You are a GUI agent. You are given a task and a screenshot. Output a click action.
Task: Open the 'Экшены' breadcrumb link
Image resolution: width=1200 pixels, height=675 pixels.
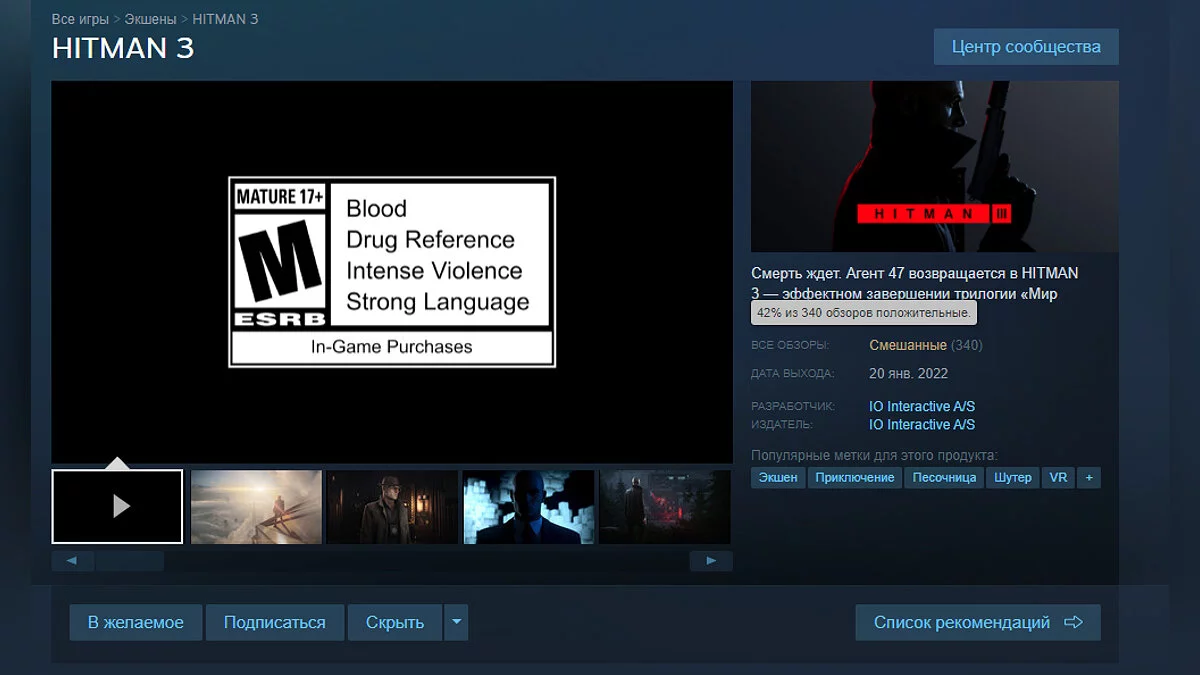tap(151, 19)
